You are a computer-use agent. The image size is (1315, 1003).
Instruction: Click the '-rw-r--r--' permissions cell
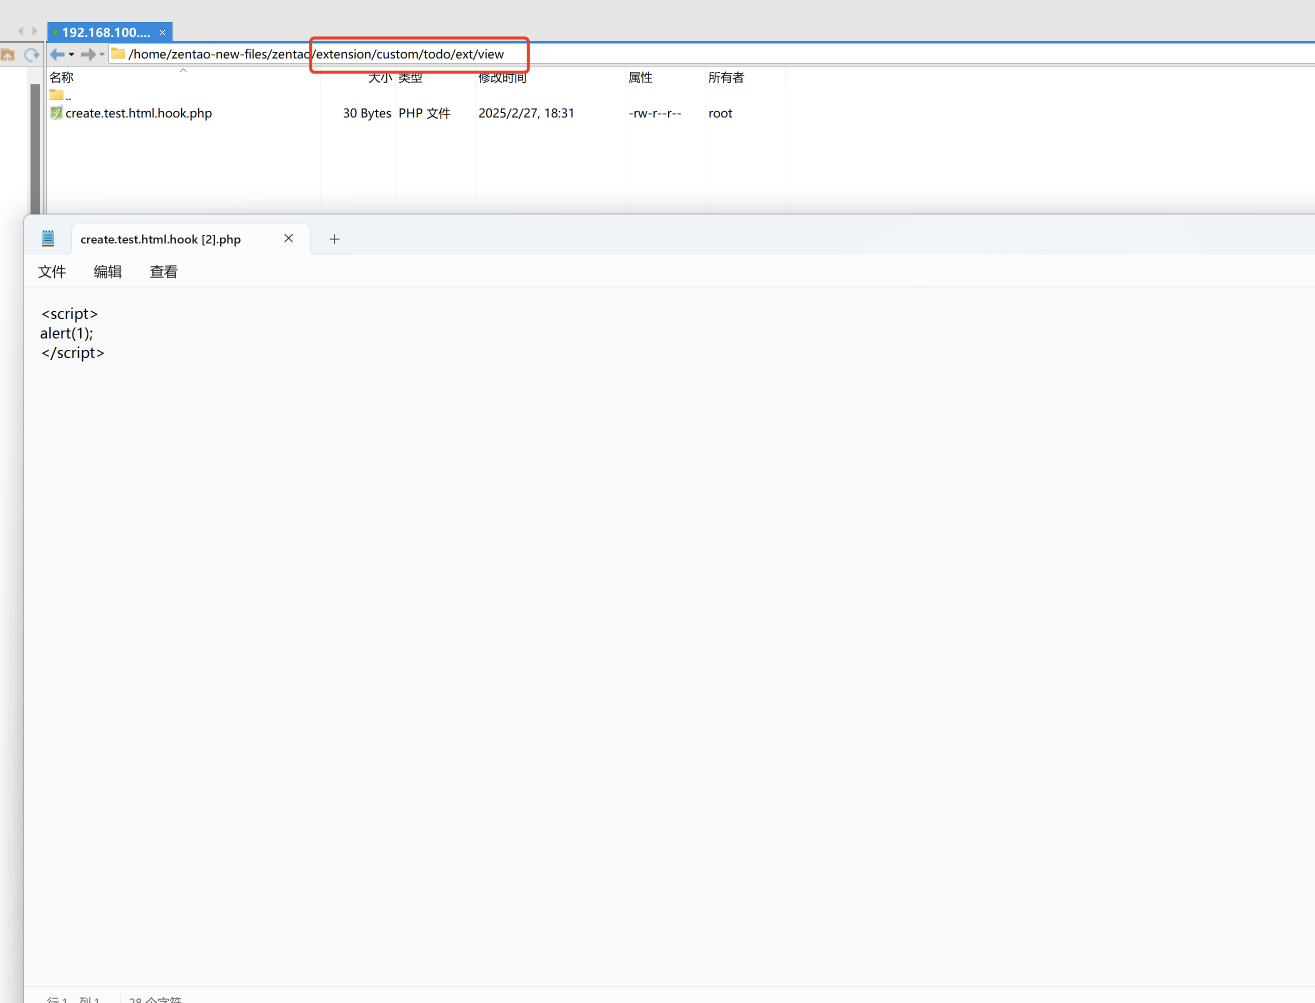pos(655,113)
